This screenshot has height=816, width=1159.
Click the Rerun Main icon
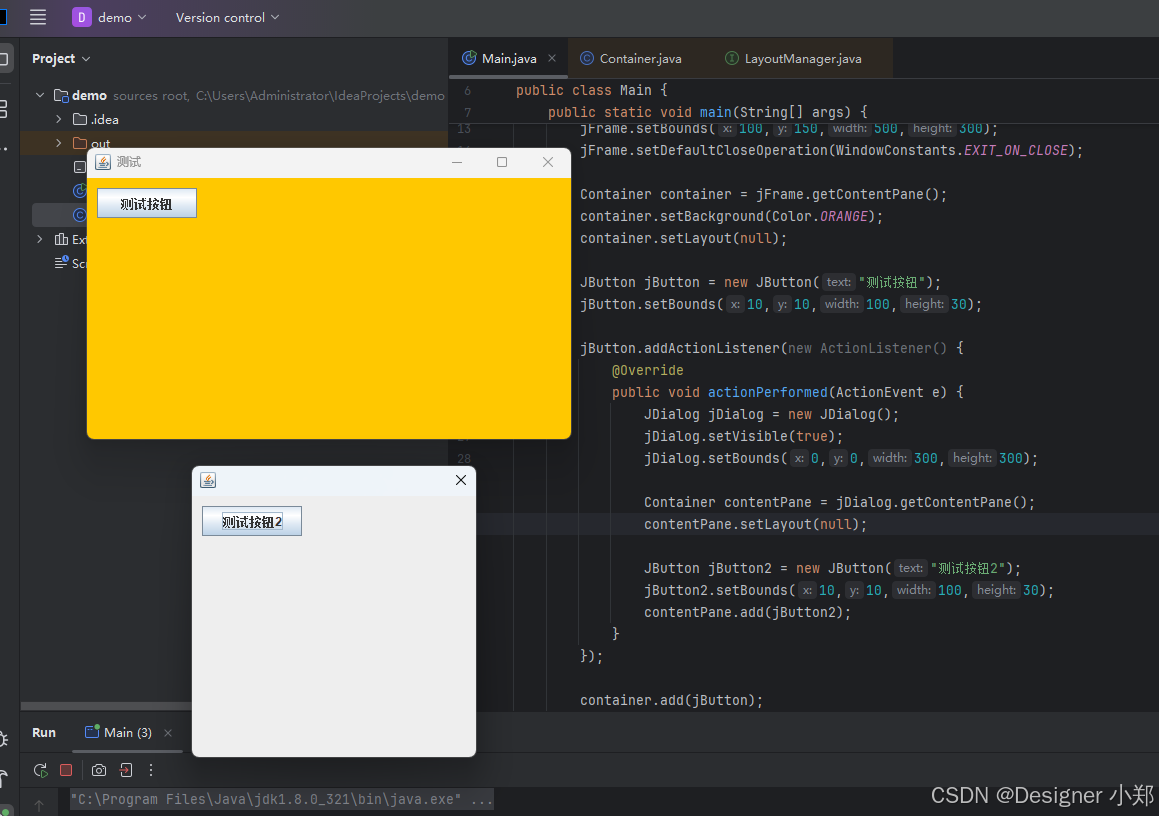(41, 770)
